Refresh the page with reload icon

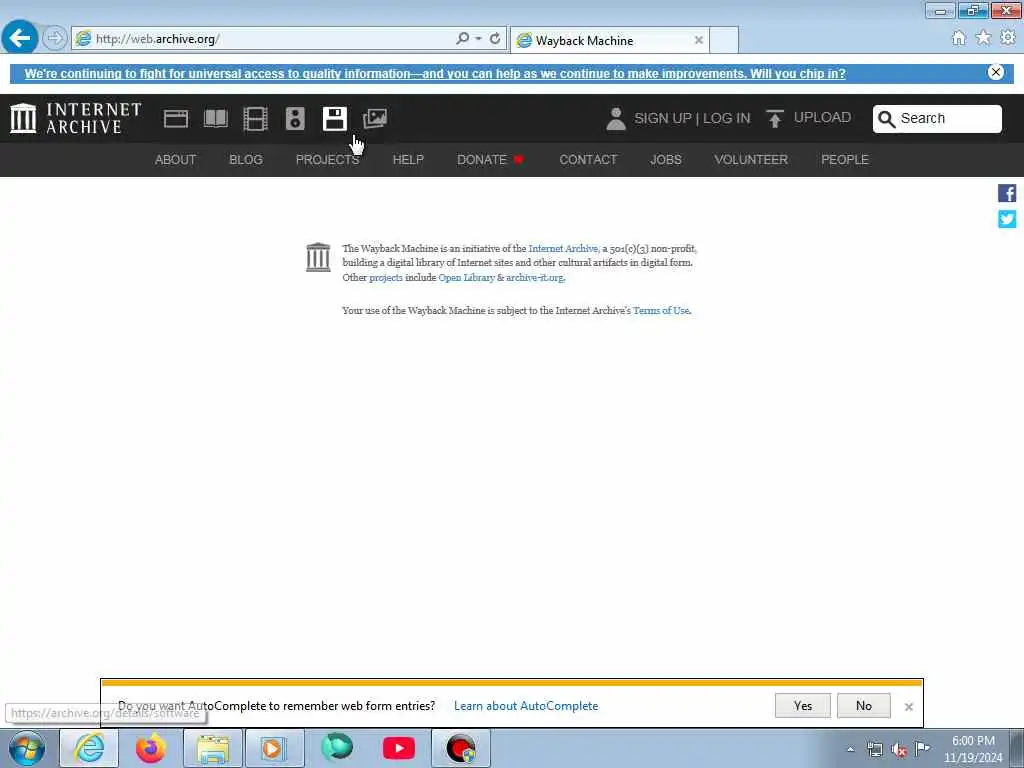tap(495, 39)
